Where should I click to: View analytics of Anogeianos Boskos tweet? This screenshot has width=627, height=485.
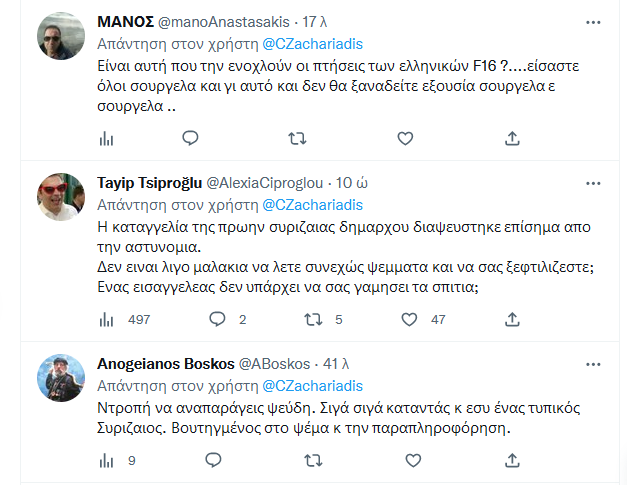(x=107, y=461)
